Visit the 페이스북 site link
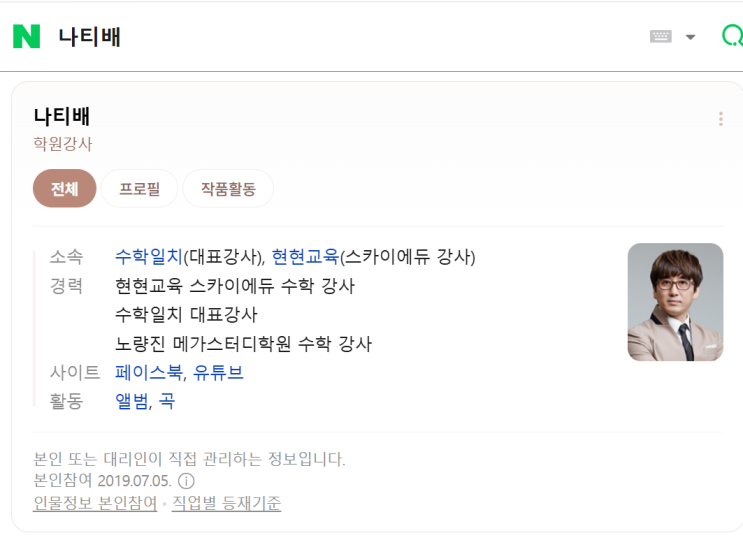This screenshot has height=547, width=743. click(149, 373)
